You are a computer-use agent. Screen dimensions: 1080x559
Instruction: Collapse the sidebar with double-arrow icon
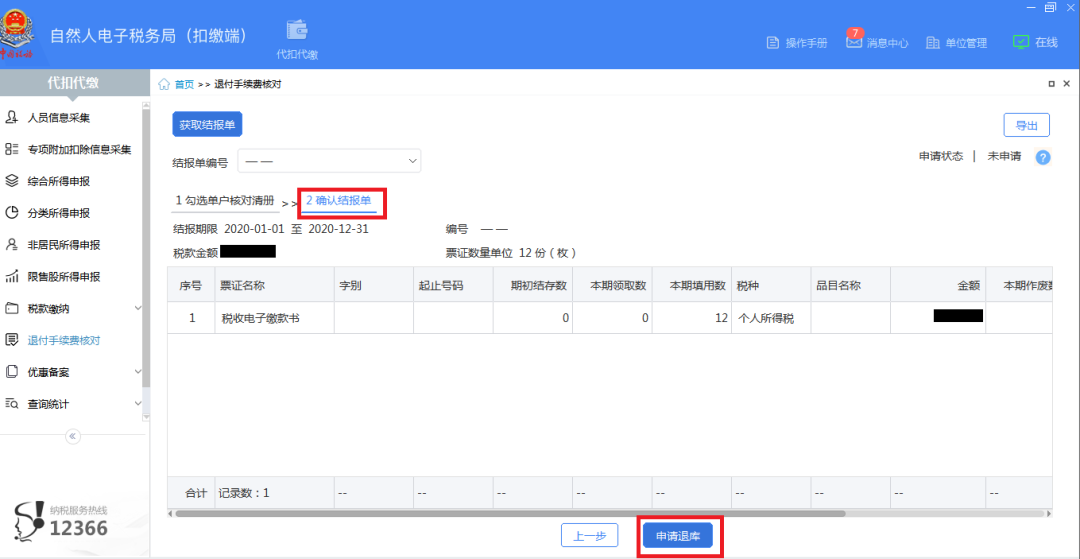pos(72,436)
